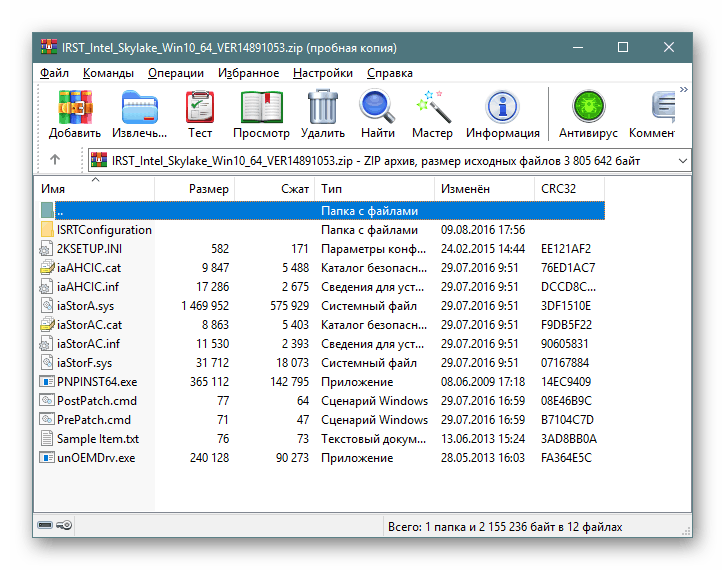Select the ISRTConfiguration folder icon
The height and width of the screenshot is (570, 725).
click(47, 230)
